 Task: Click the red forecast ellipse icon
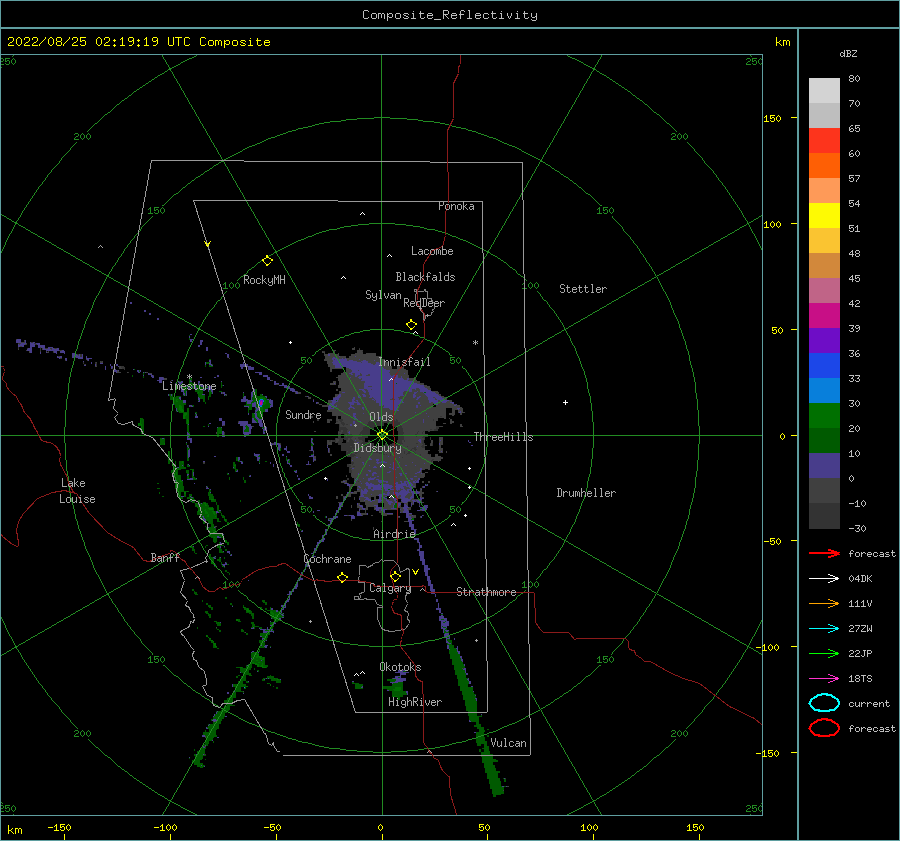point(824,728)
